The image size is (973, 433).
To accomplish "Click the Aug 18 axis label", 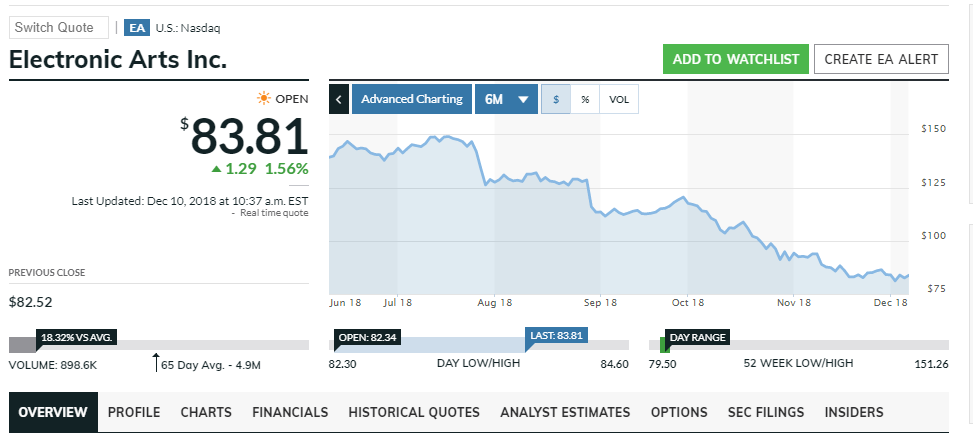I will click(495, 303).
